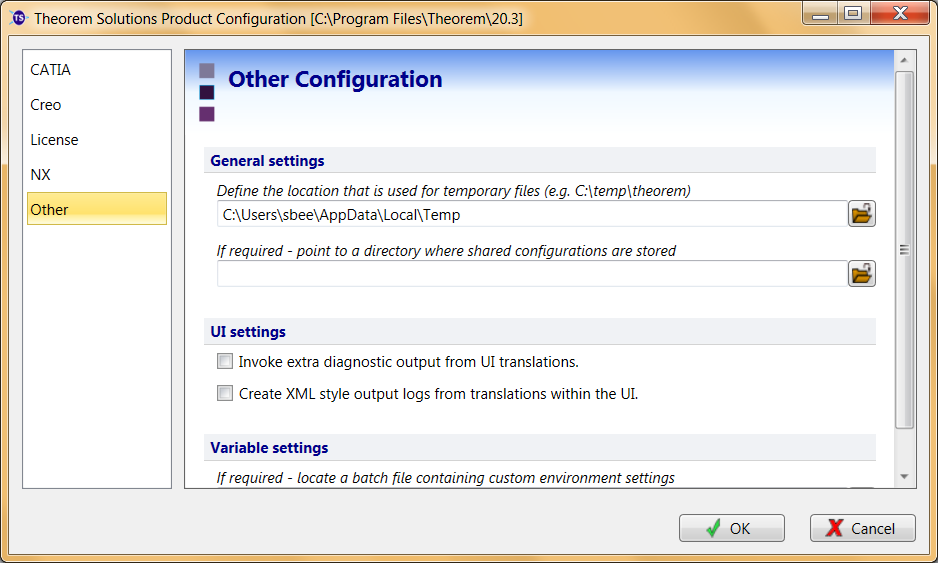
Task: Close the Product Configuration window
Action: point(900,13)
